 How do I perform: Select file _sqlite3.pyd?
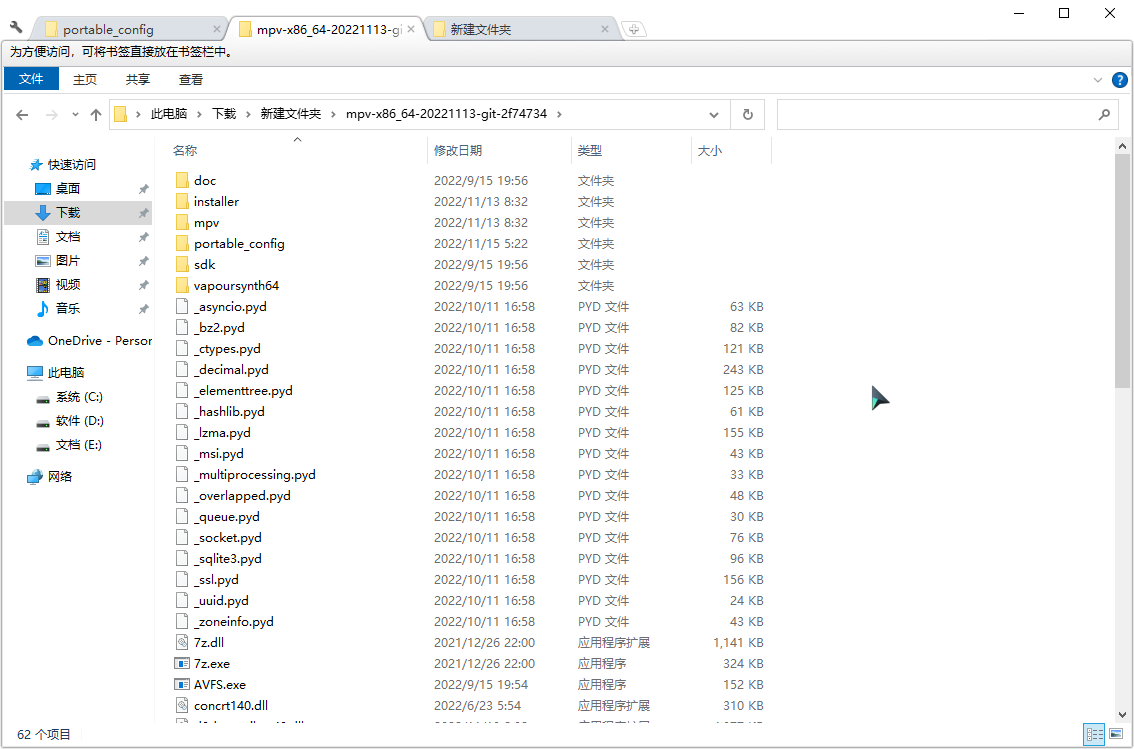[228, 558]
